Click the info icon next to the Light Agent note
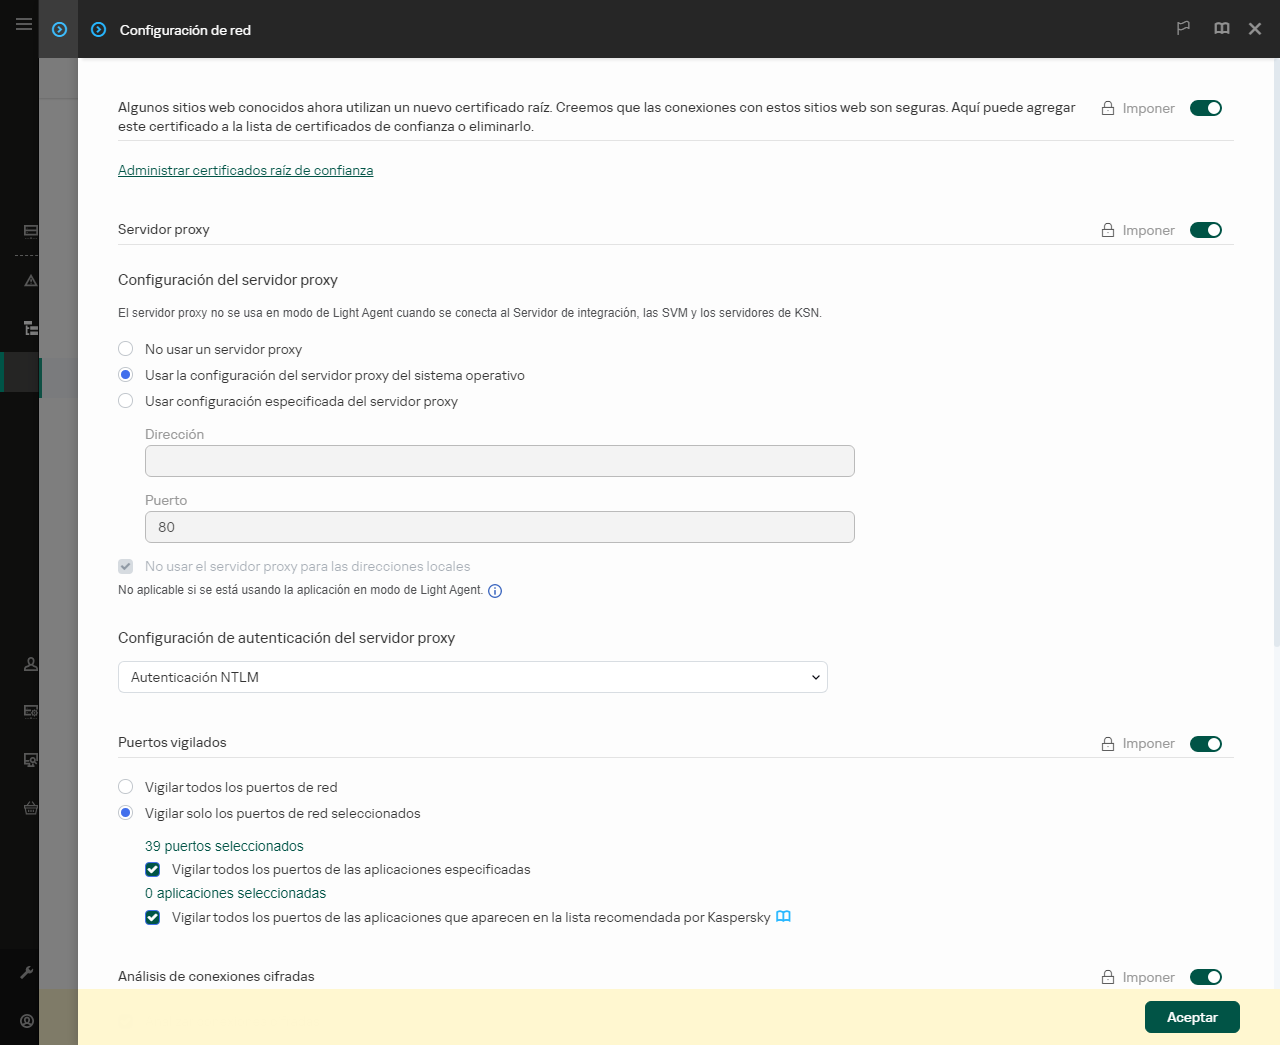The image size is (1280, 1045). 495,590
